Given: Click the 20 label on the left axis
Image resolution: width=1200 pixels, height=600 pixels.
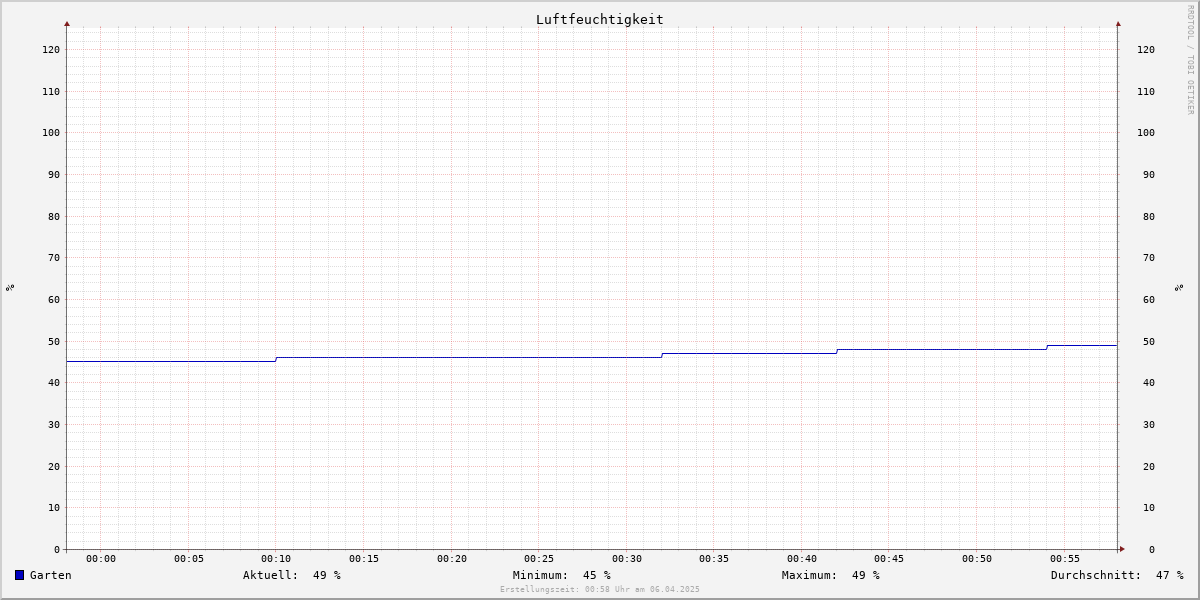Looking at the screenshot, I should click(x=54, y=466).
